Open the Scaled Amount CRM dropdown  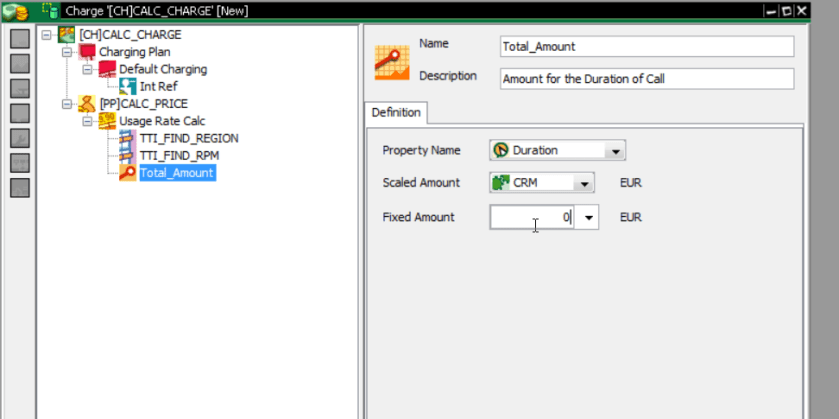point(584,183)
